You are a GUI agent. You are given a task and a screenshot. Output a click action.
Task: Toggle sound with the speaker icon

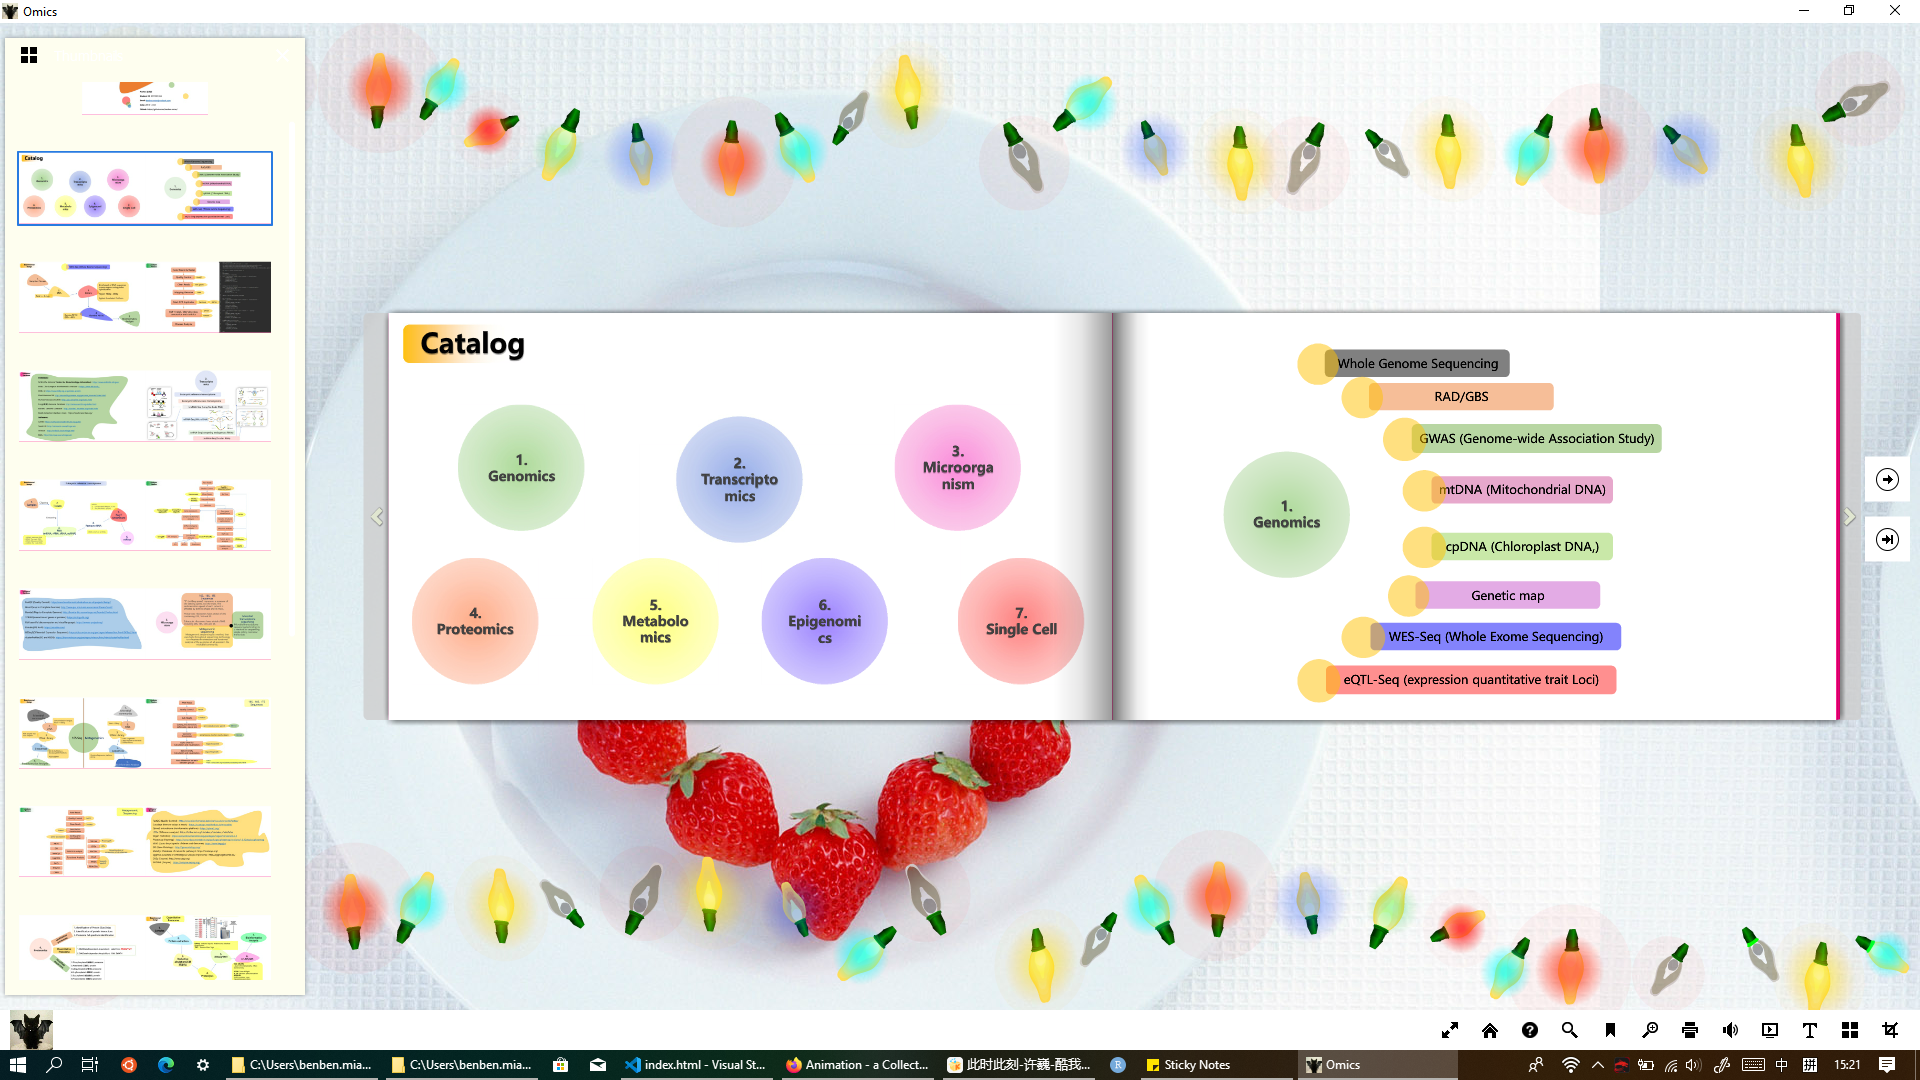tap(1730, 1030)
